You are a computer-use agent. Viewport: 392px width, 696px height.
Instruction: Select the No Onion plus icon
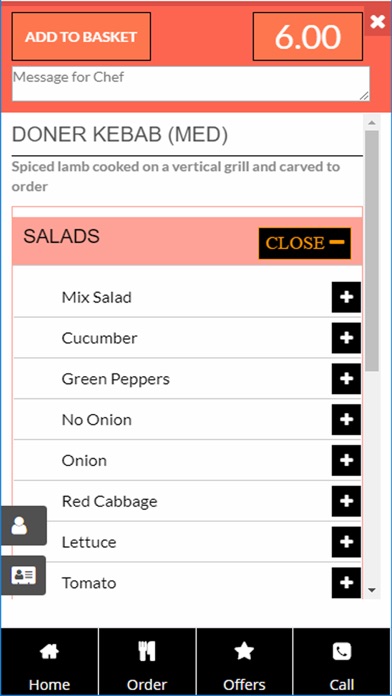[x=346, y=419]
